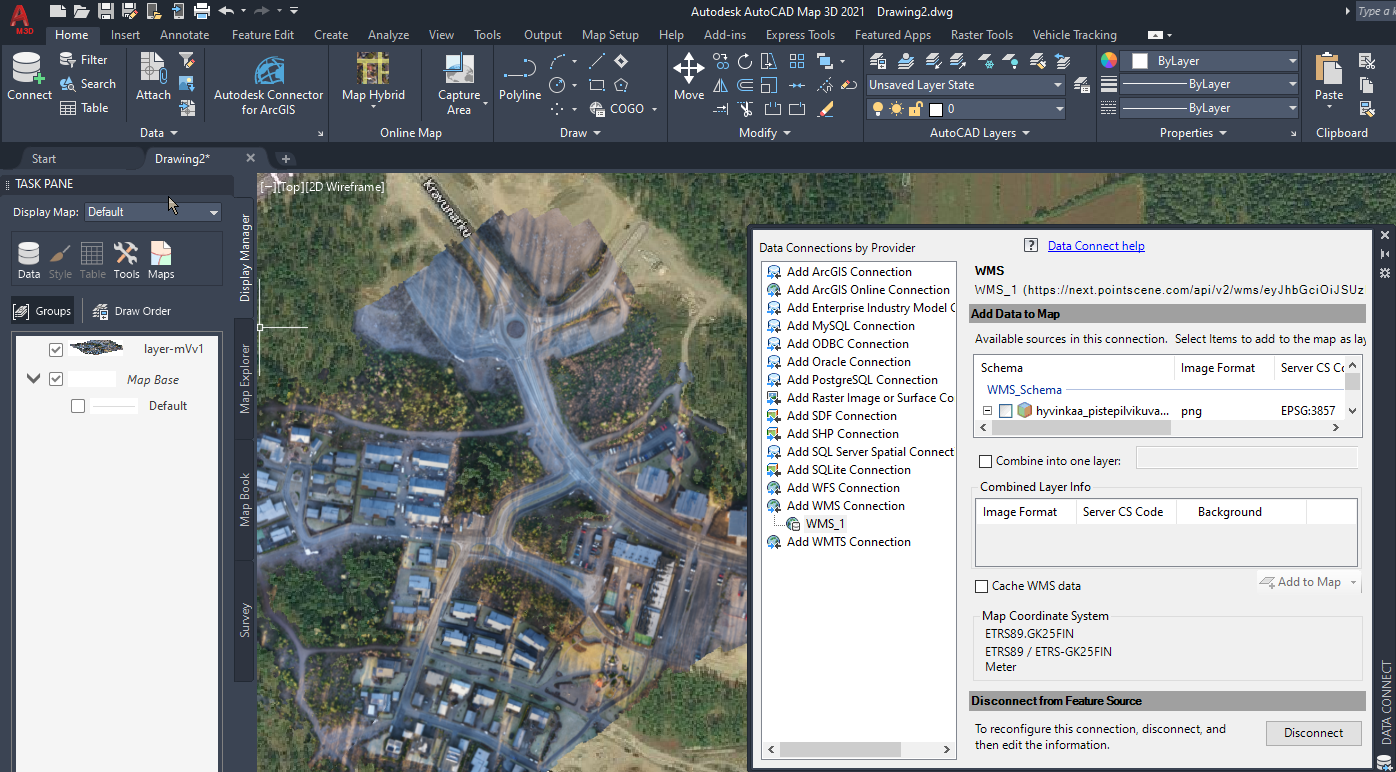Select the Rectangle draw tool
The image size is (1396, 772).
click(x=597, y=85)
